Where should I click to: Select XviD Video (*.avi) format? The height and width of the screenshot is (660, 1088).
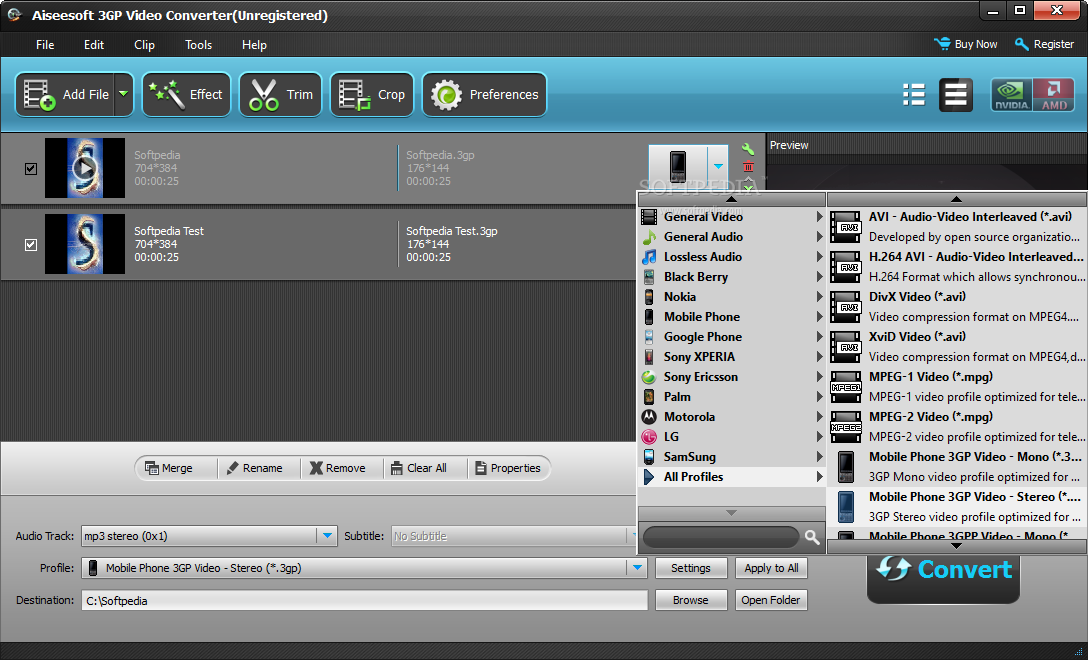click(957, 347)
